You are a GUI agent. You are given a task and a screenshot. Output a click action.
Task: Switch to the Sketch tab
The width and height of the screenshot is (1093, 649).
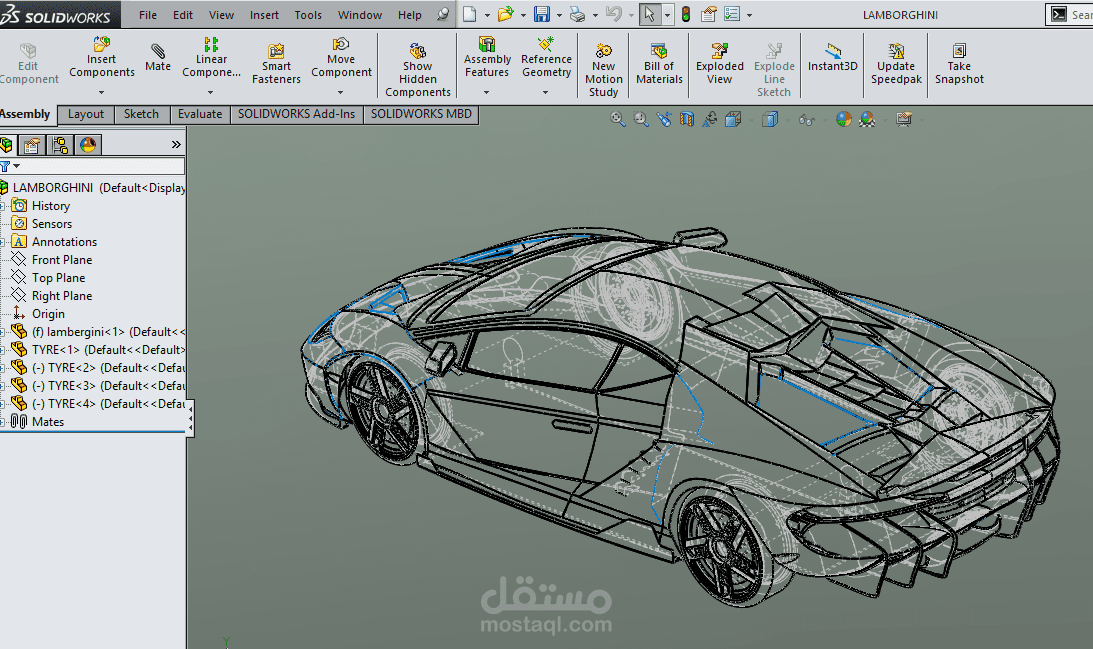point(142,114)
